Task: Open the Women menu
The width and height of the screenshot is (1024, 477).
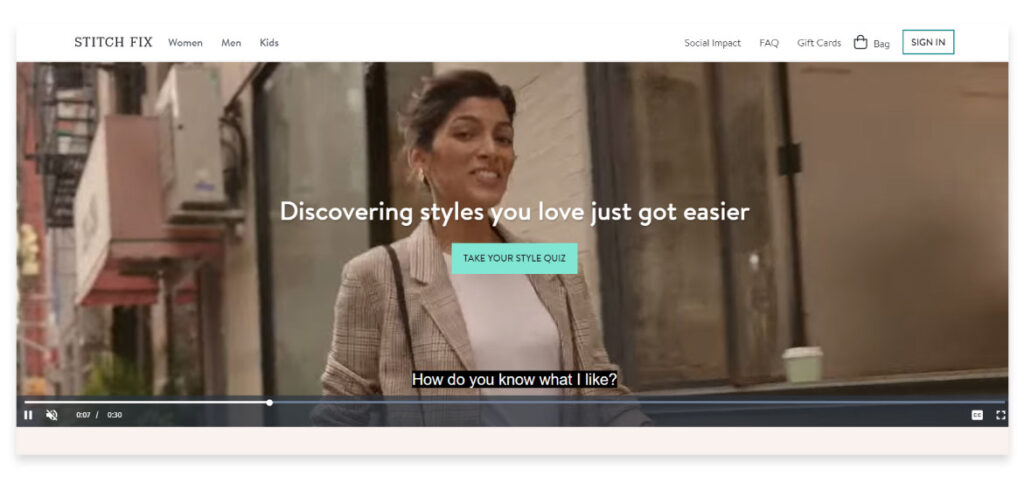Action: tap(185, 43)
